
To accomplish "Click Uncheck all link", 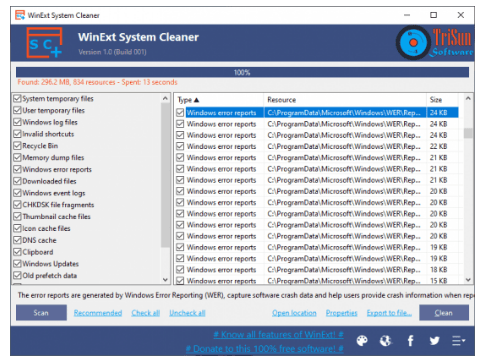I will (187, 313).
